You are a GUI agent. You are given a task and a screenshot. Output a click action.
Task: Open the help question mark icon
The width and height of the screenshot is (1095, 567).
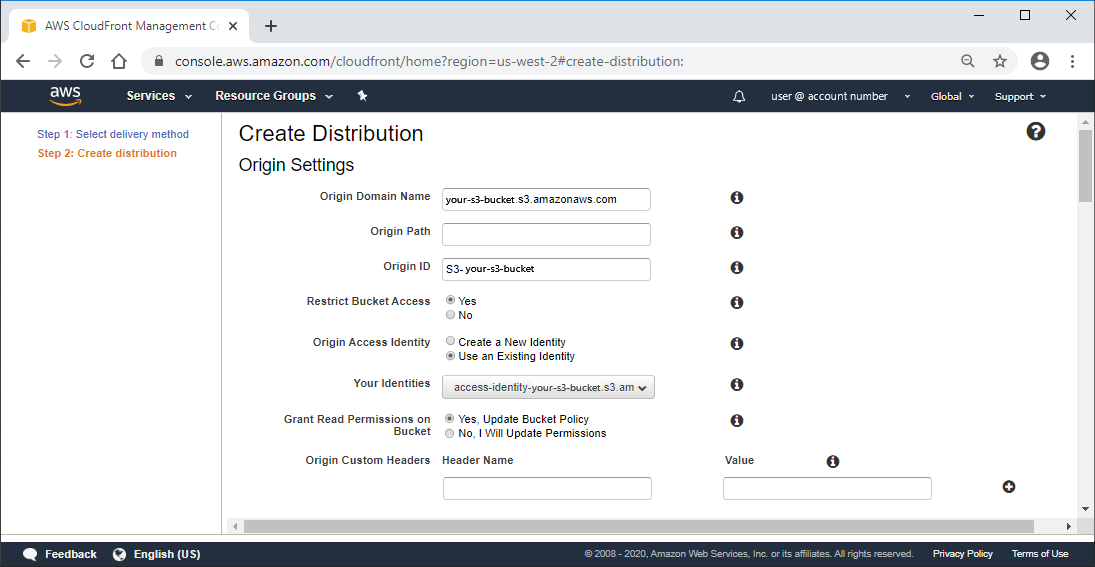pos(1036,131)
